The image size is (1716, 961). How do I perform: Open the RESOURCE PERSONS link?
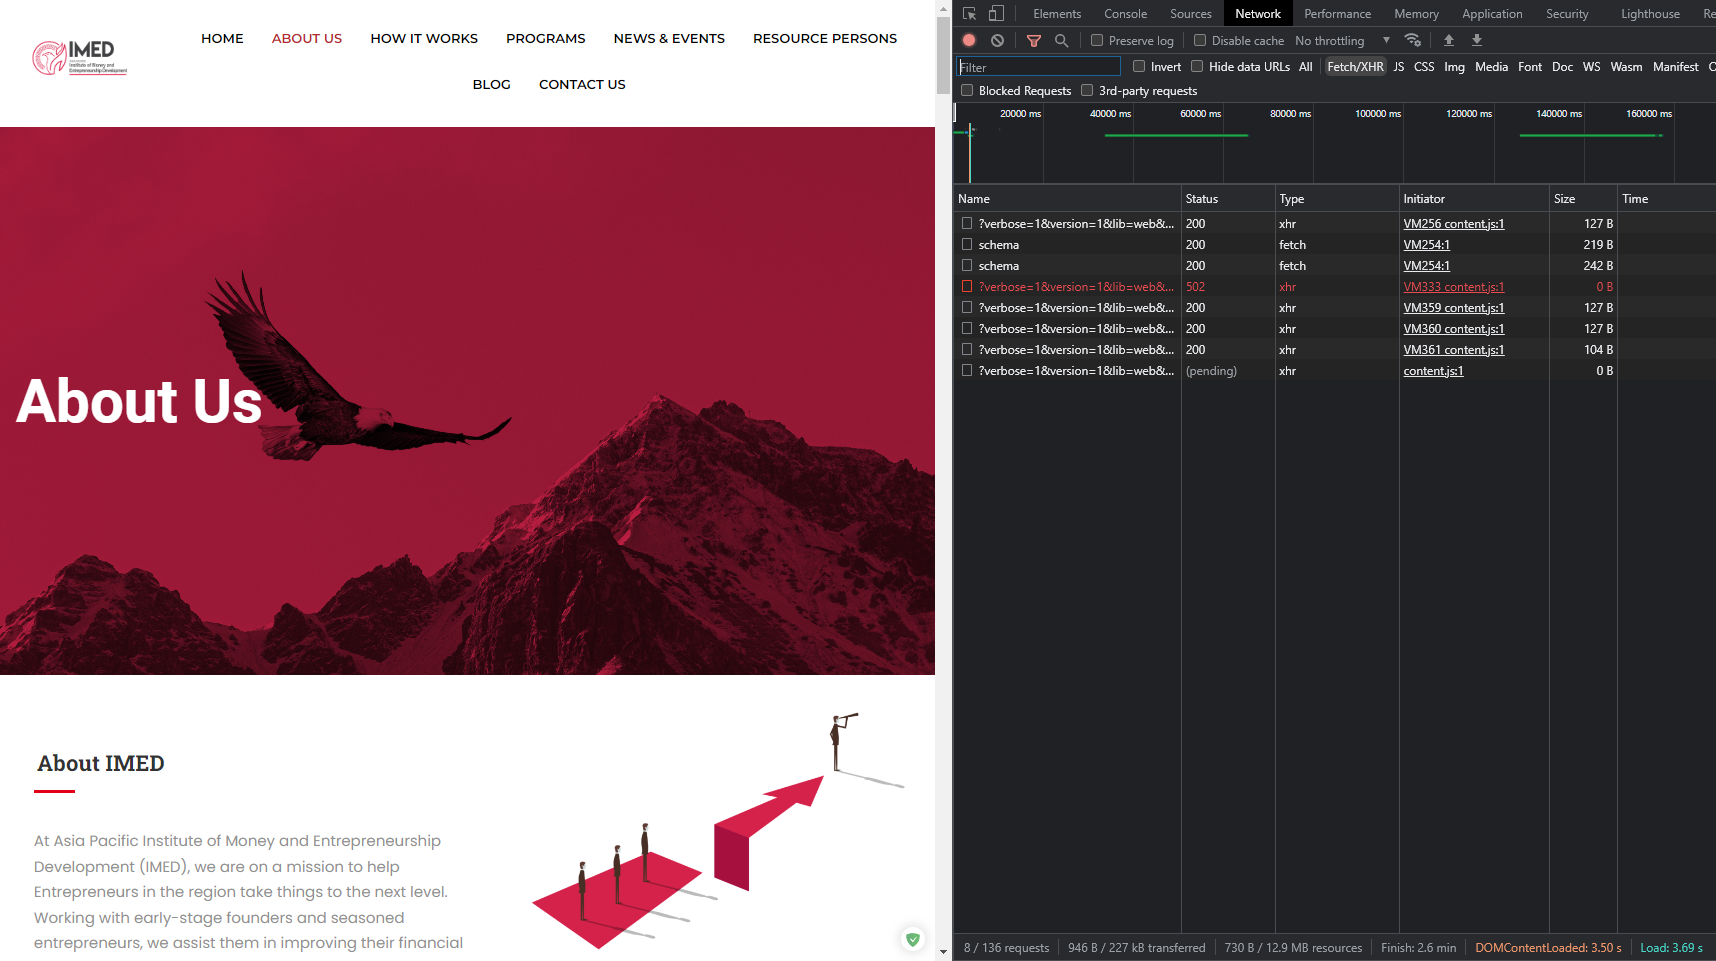pyautogui.click(x=825, y=39)
